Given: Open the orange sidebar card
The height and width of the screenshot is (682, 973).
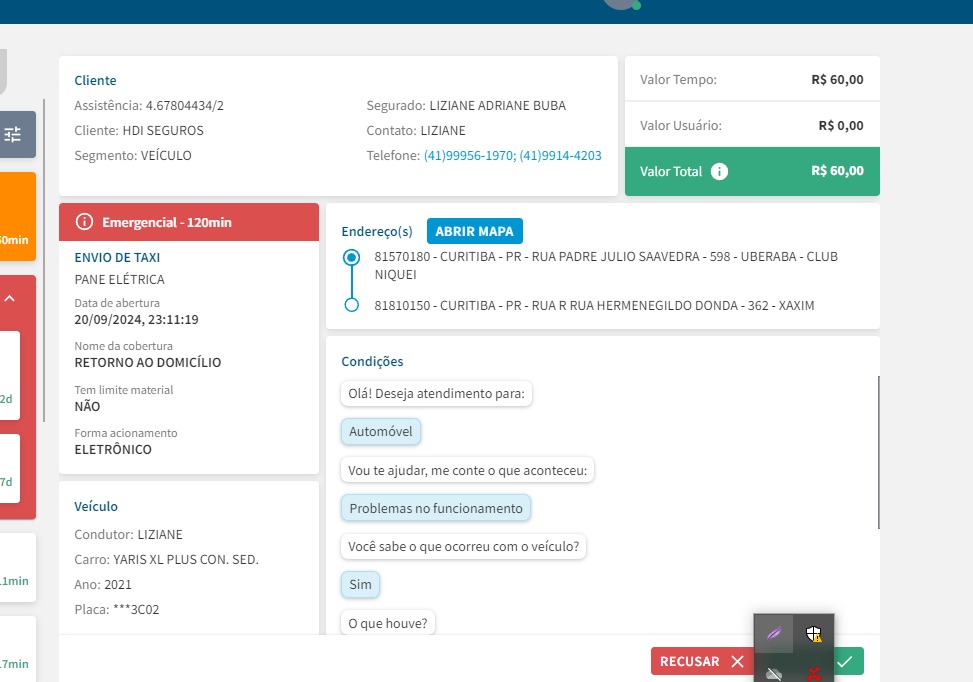Looking at the screenshot, I should (17, 216).
